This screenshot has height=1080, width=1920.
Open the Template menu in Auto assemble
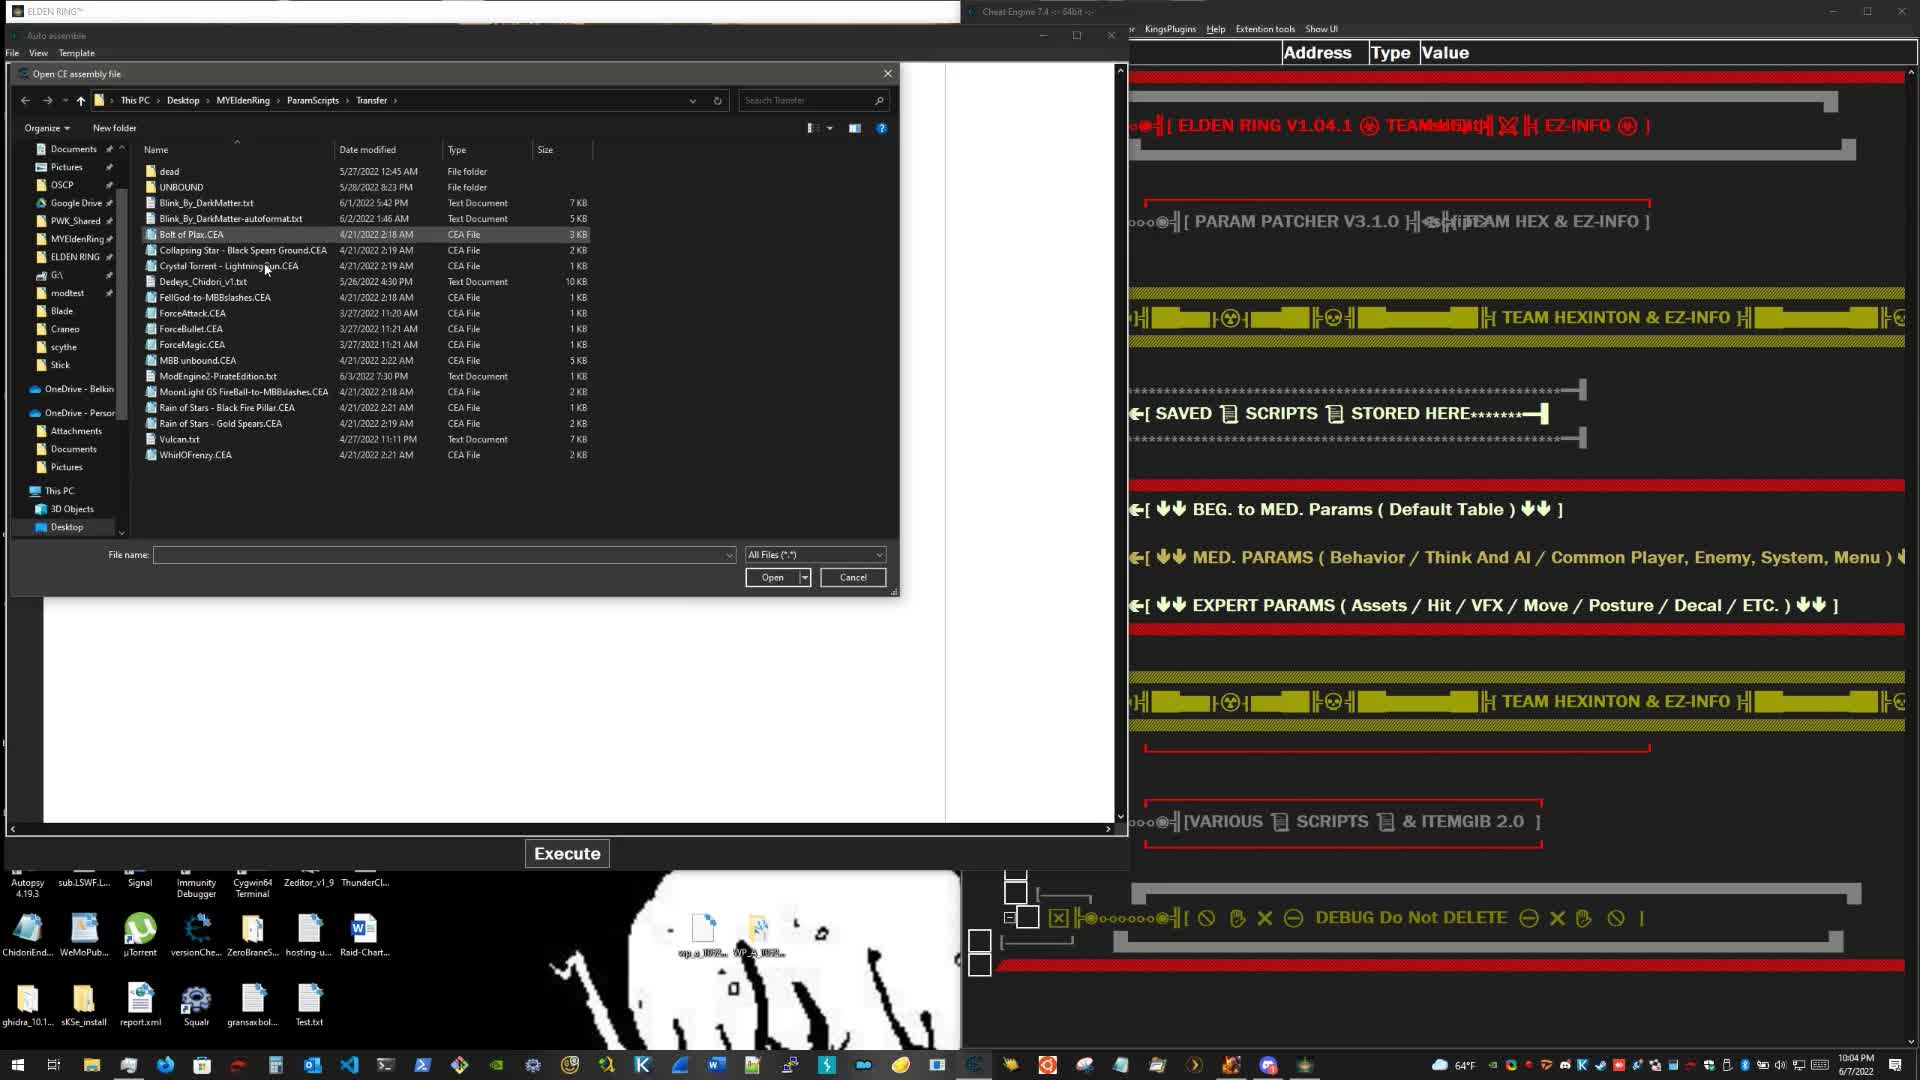76,52
